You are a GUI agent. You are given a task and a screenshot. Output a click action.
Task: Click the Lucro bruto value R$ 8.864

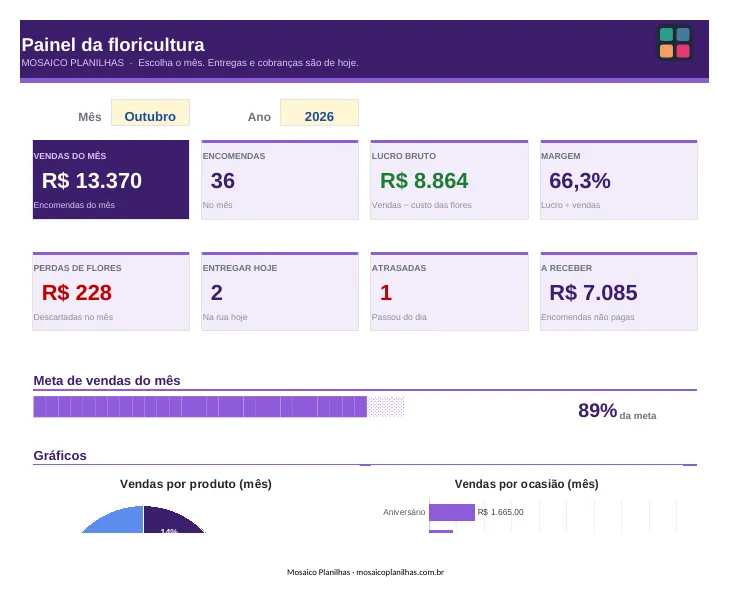pos(424,181)
